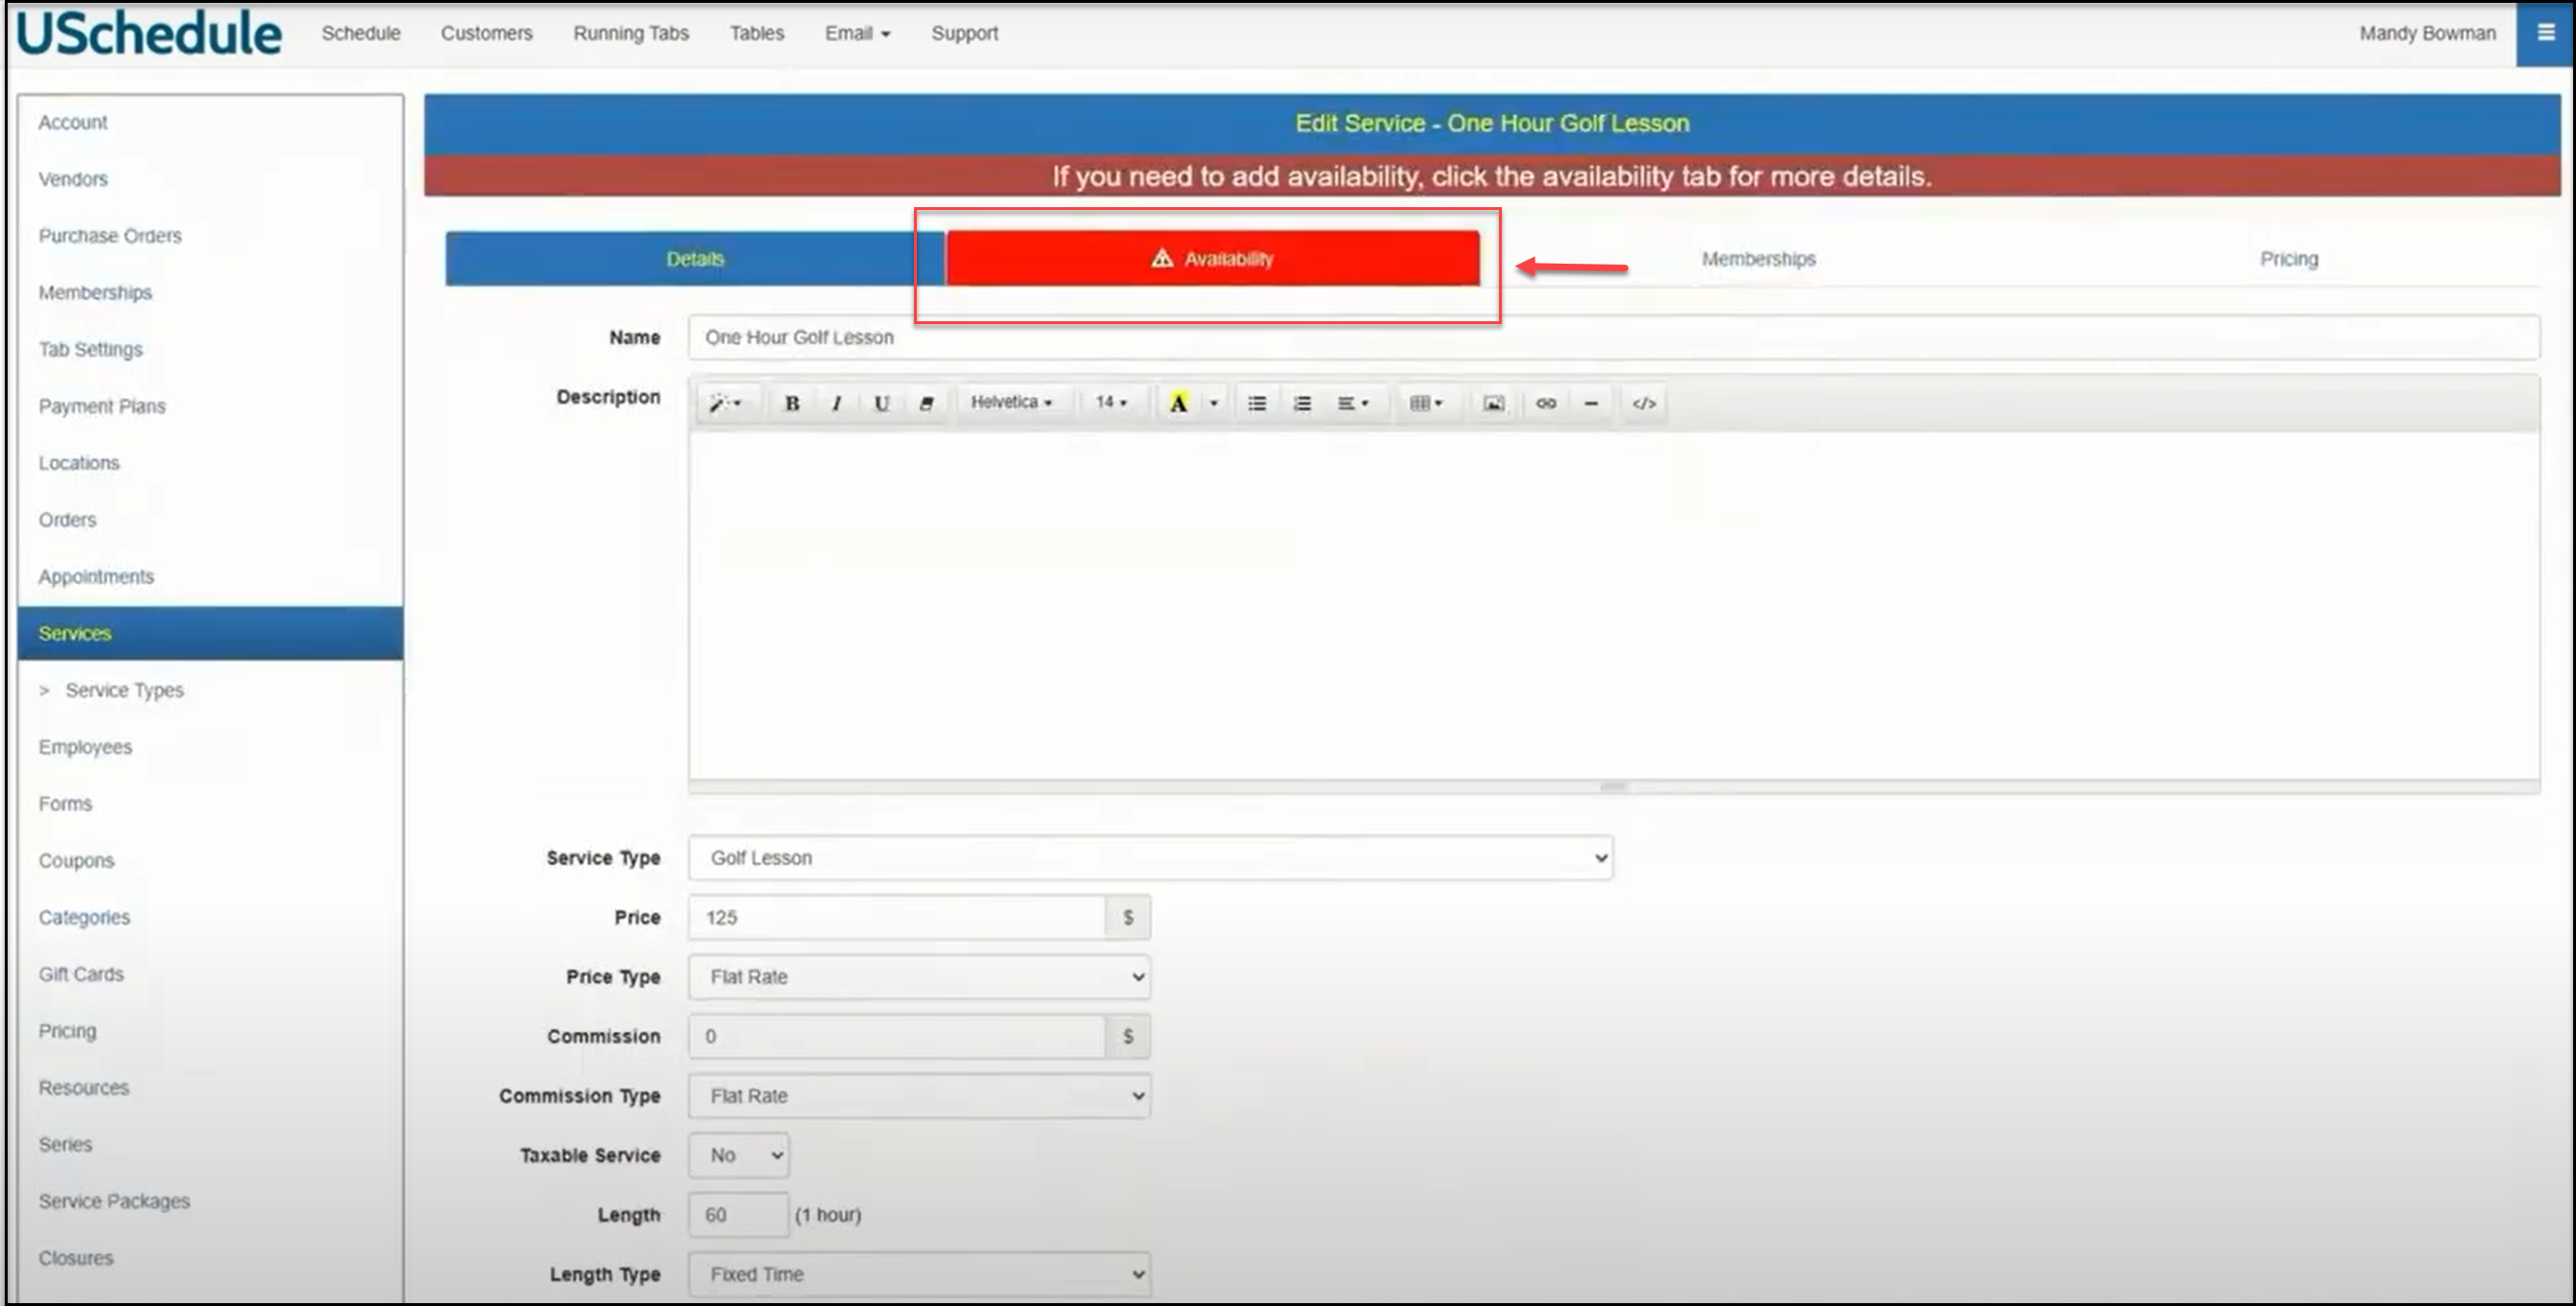The height and width of the screenshot is (1306, 2576).
Task: Switch to the Availability tab
Action: point(1212,259)
